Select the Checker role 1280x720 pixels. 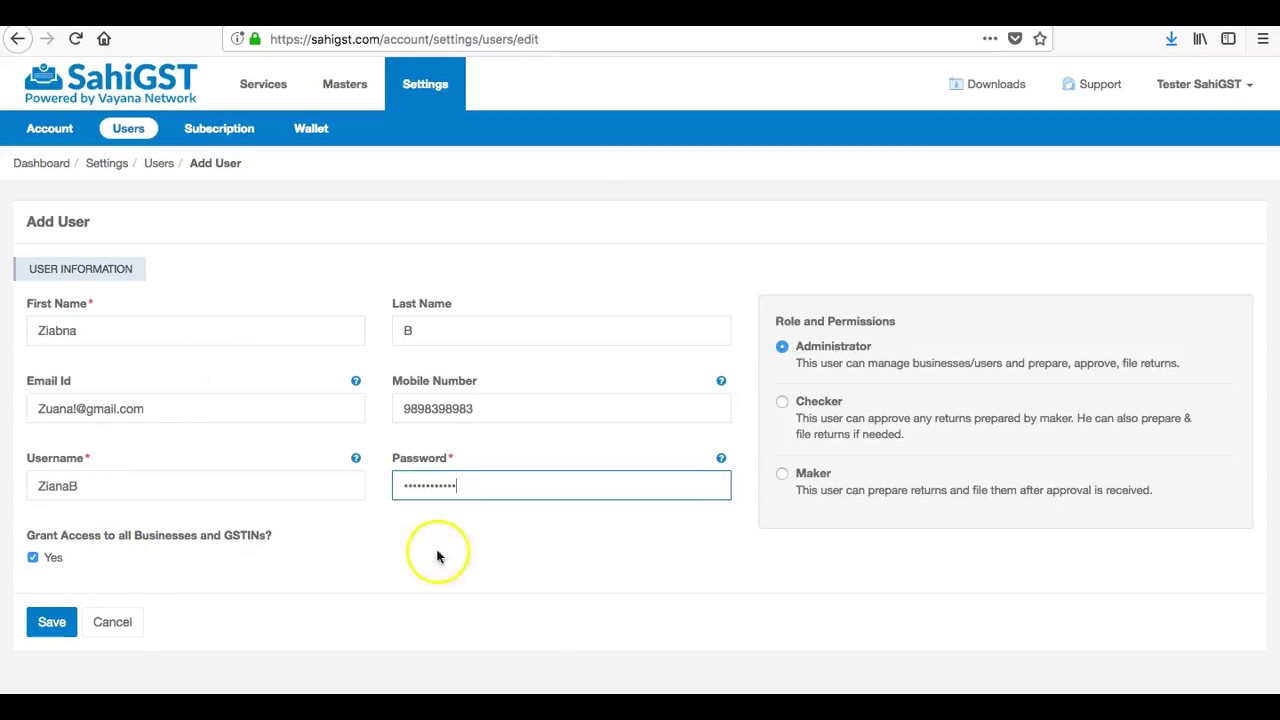pos(782,401)
